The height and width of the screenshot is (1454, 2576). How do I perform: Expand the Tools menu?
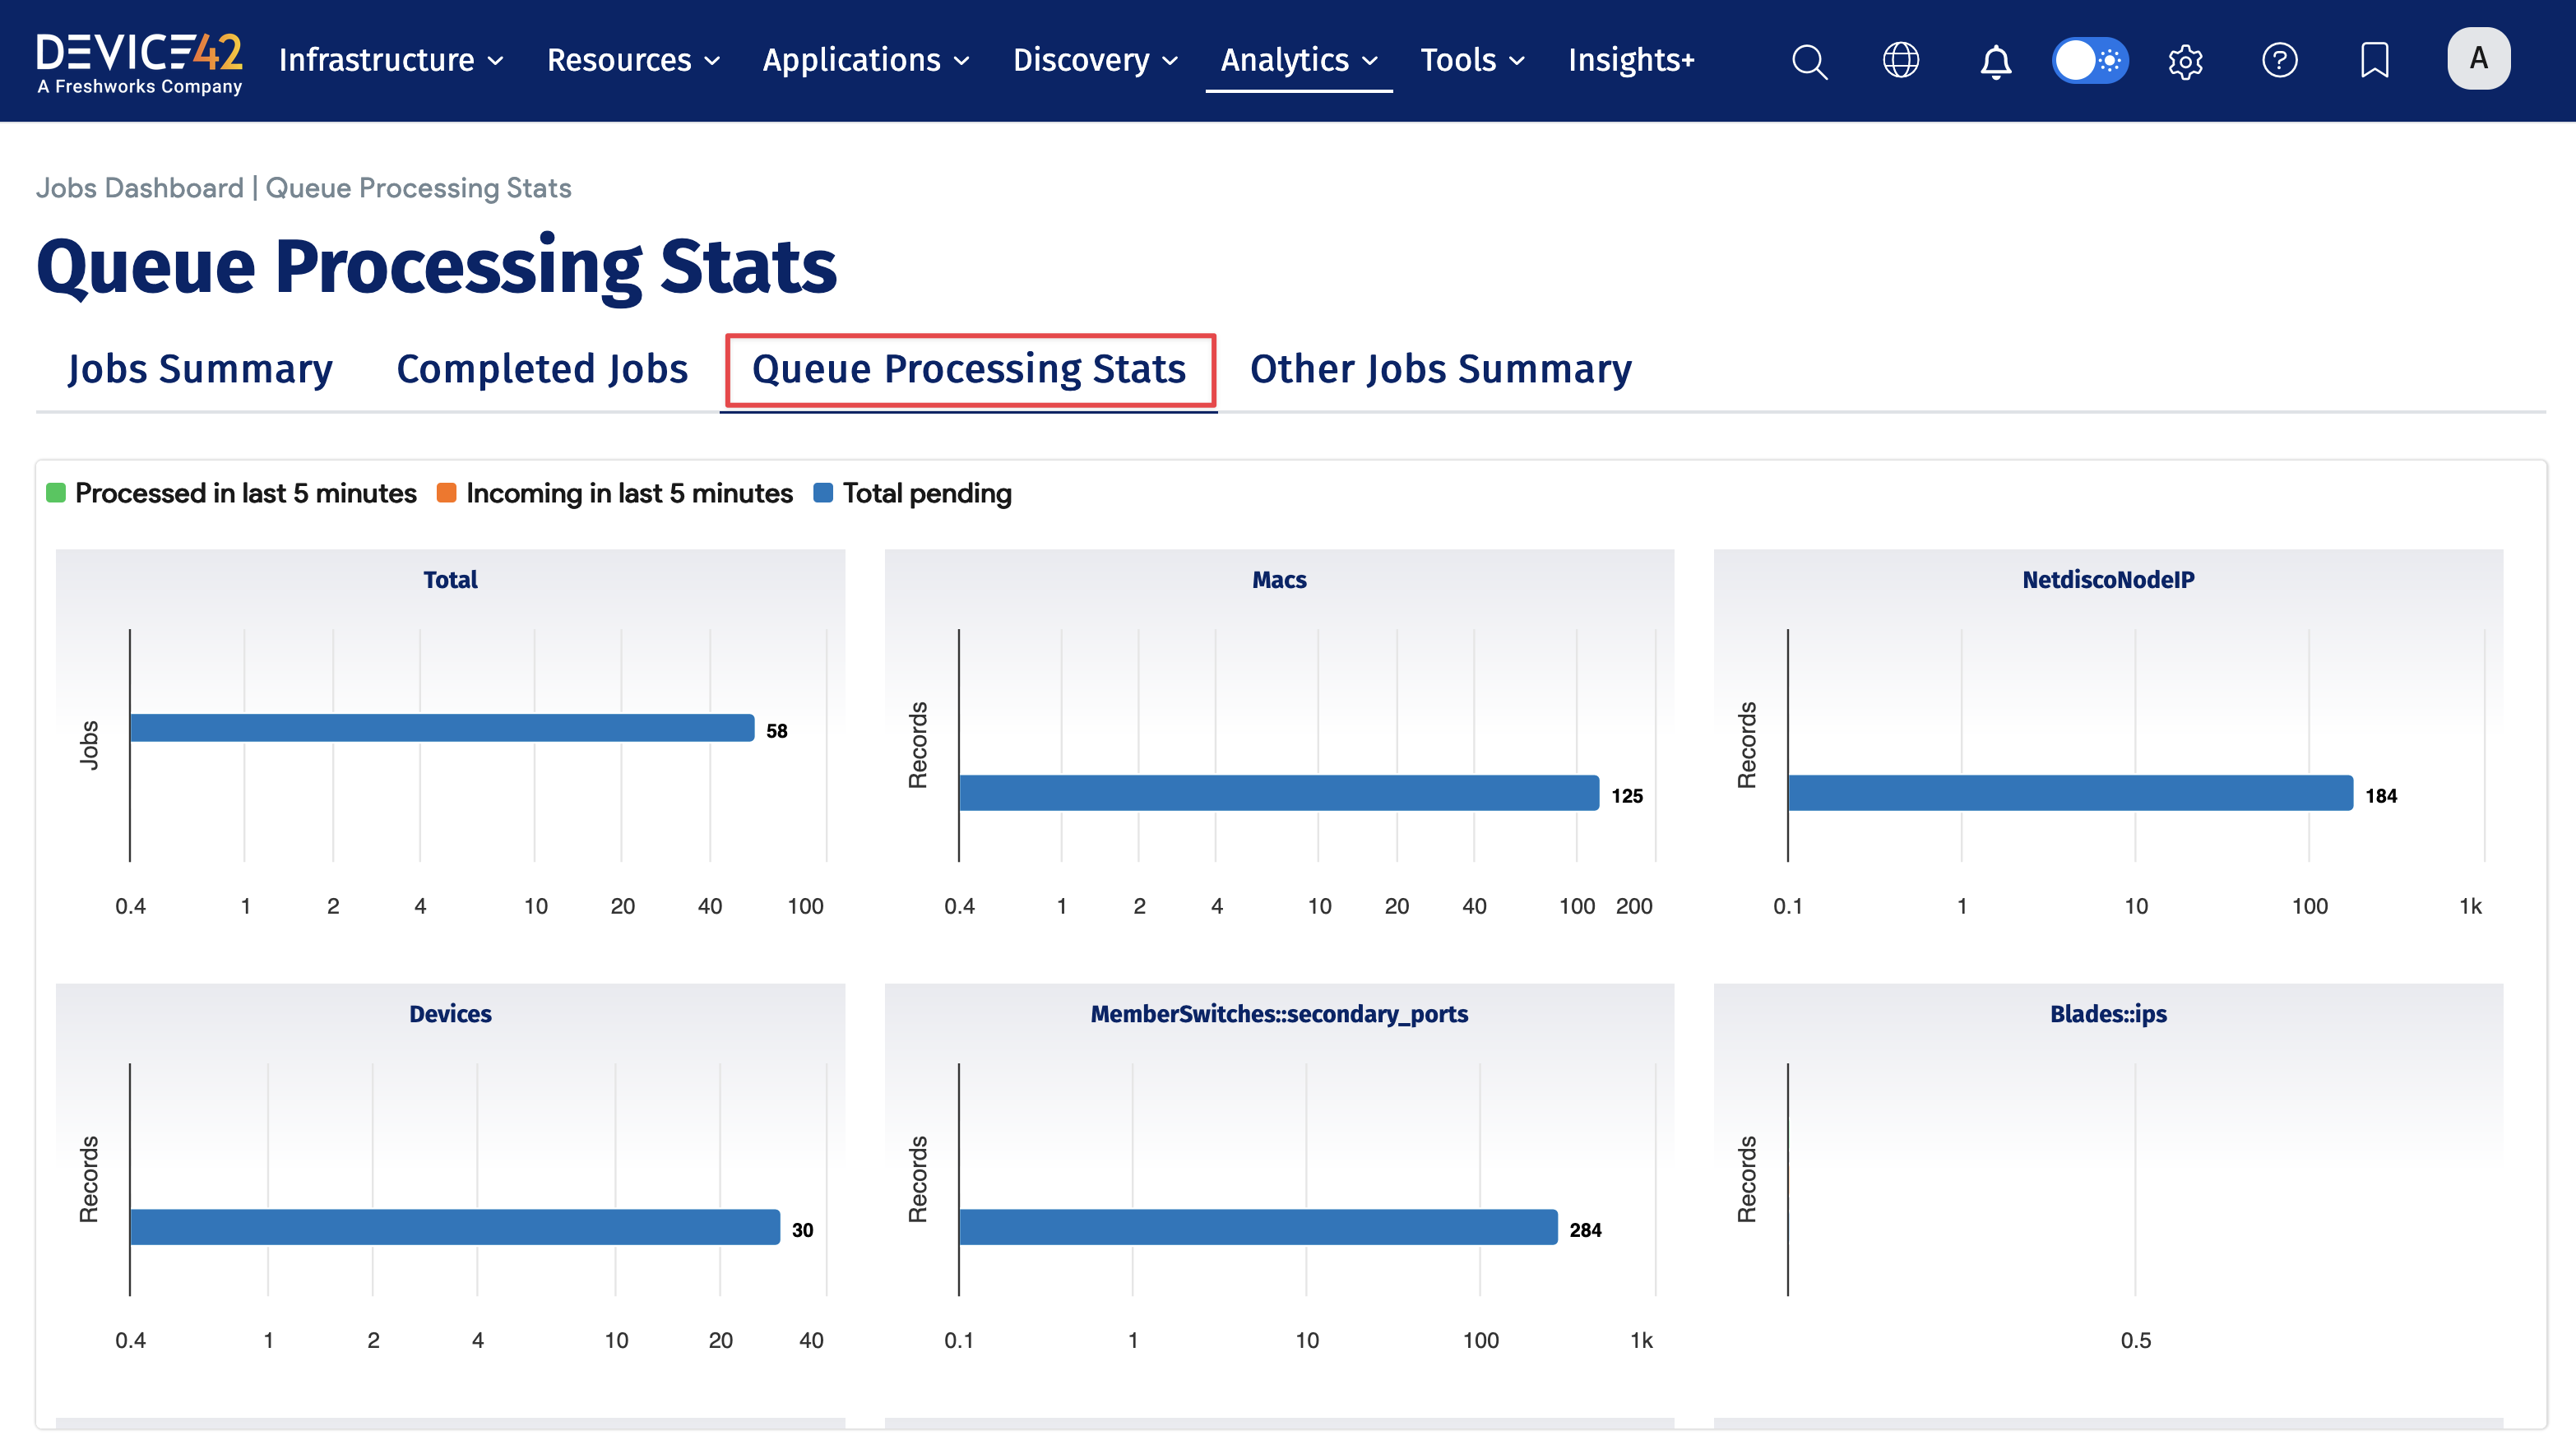(1472, 60)
